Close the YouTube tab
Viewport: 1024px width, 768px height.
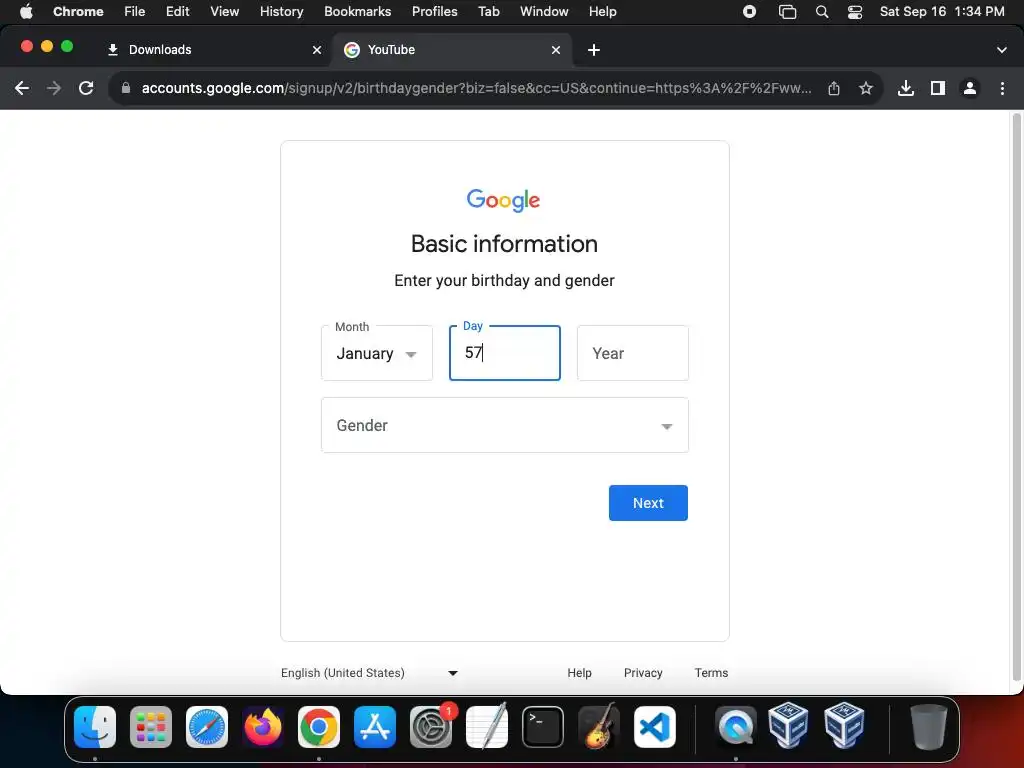[556, 50]
